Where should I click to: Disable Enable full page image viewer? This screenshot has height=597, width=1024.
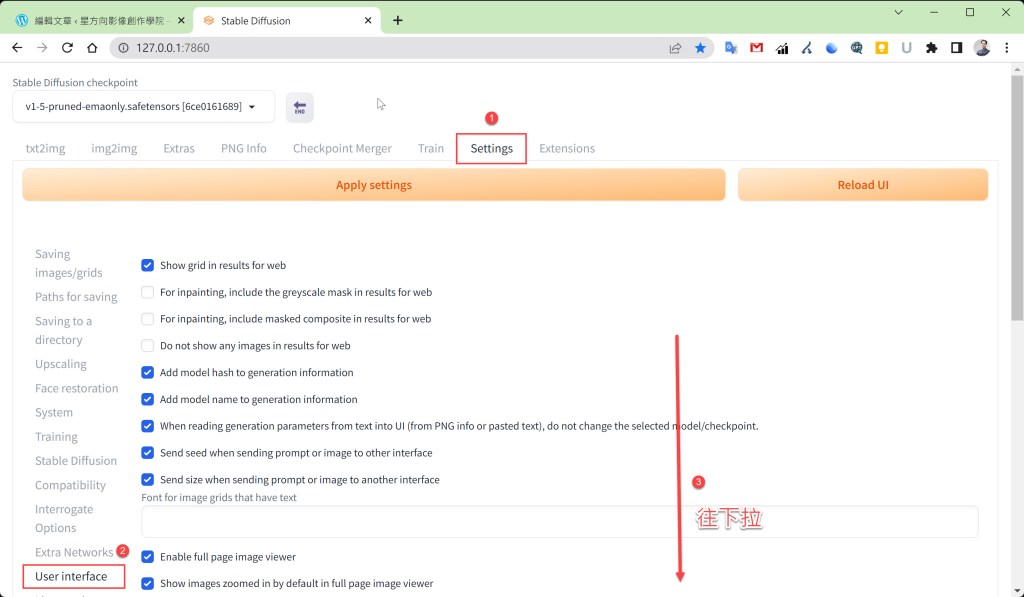click(148, 557)
